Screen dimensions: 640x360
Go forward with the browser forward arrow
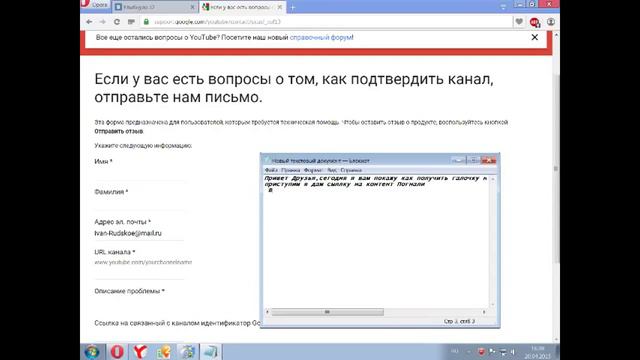[103, 22]
